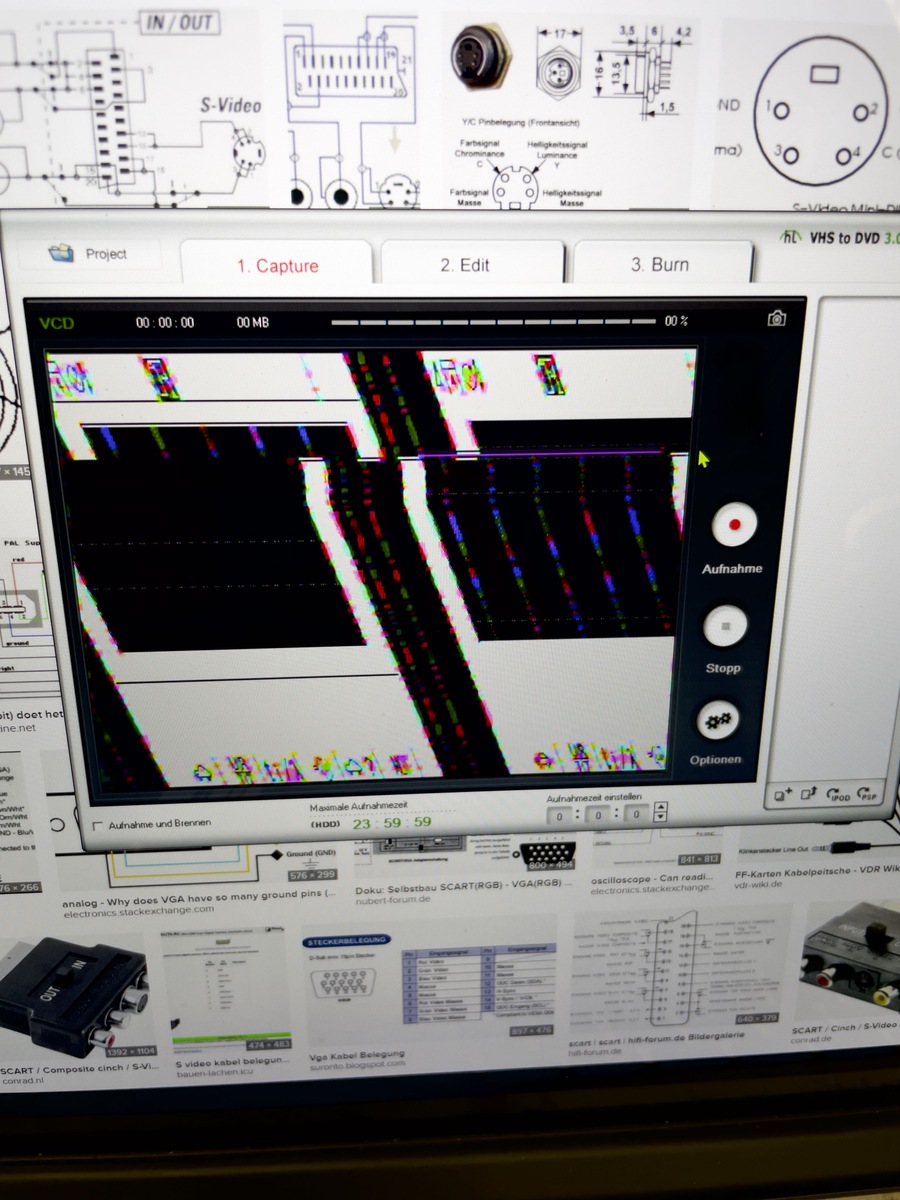Click the 00:00:00 elapsed time counter
Image resolution: width=900 pixels, height=1200 pixels.
coord(166,322)
